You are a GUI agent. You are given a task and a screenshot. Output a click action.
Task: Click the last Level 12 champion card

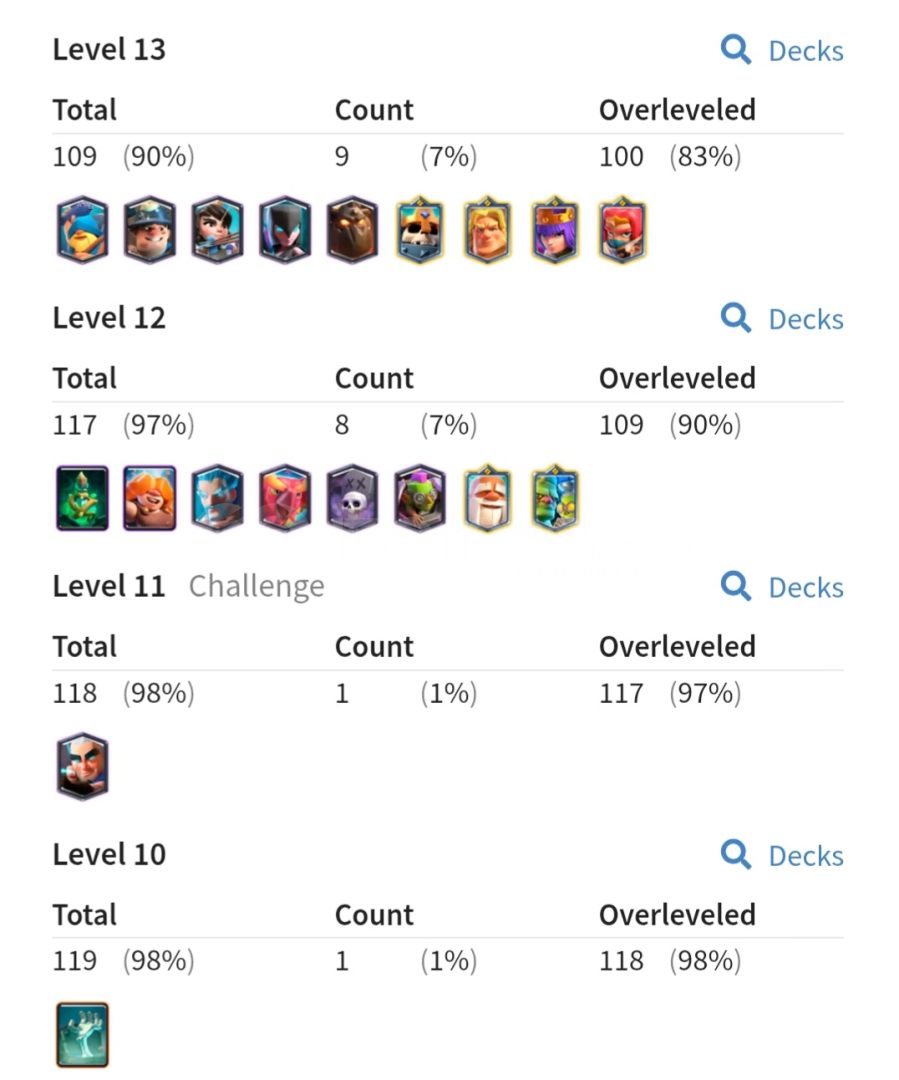(x=555, y=498)
